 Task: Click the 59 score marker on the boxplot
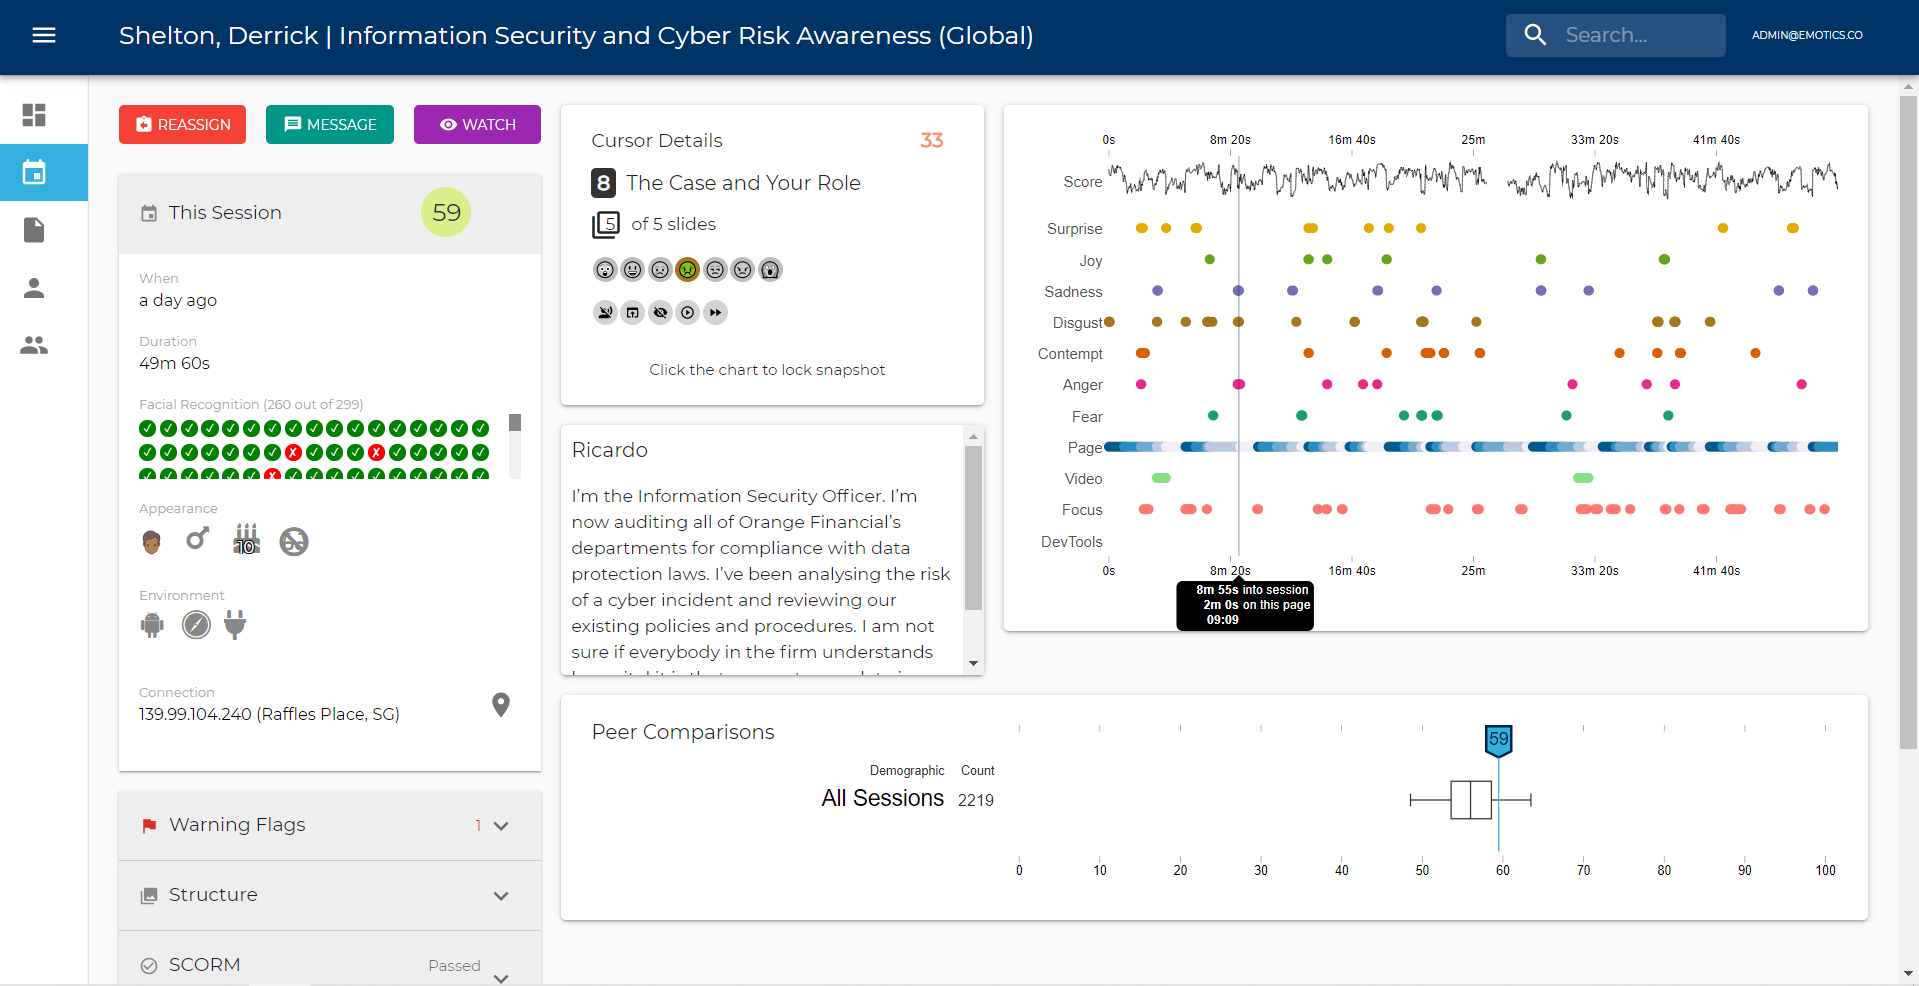1498,740
